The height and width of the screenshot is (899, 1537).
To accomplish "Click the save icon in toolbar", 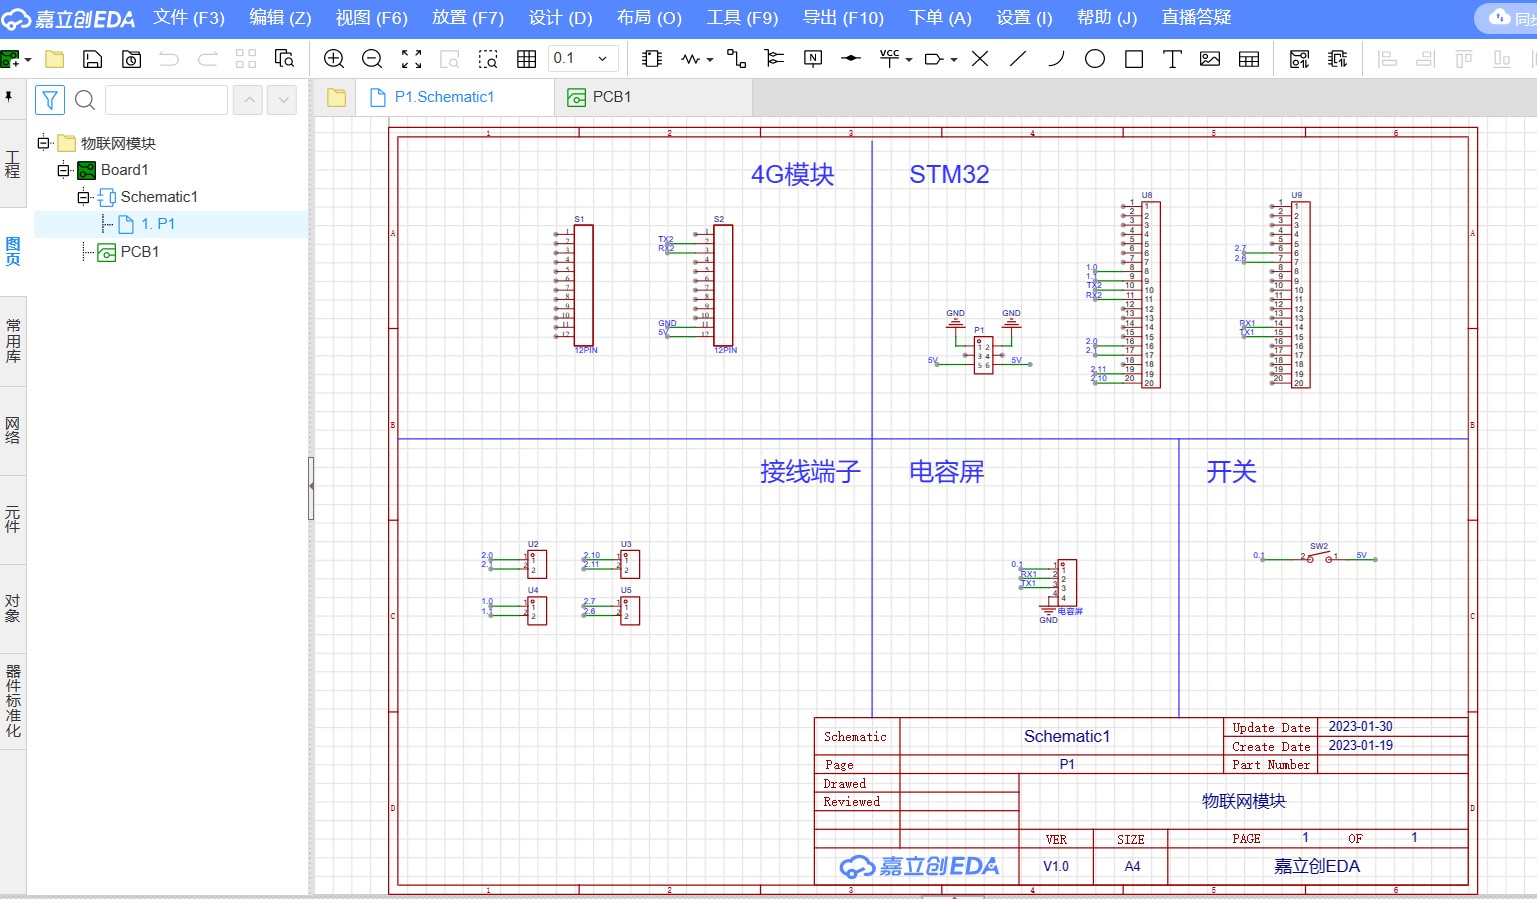I will click(x=92, y=59).
